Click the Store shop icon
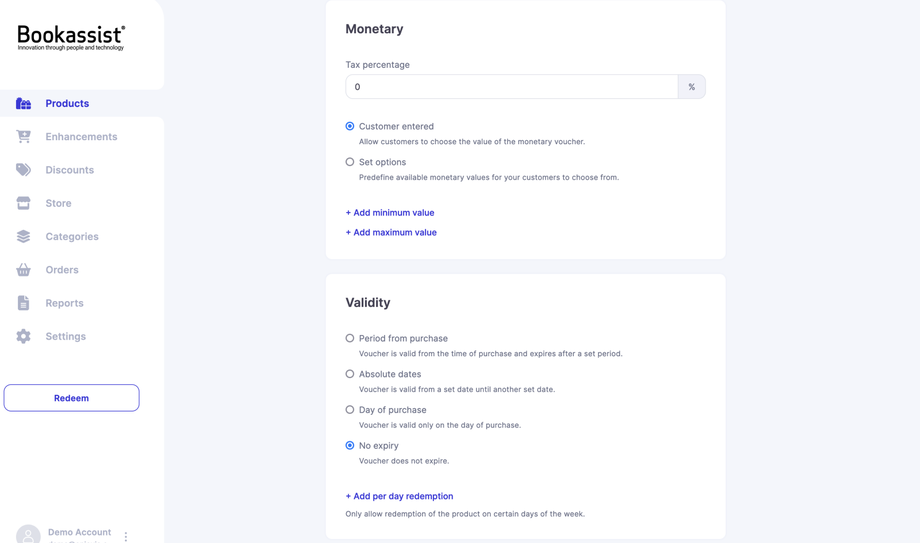Screen dimensions: 920x543 pos(23,203)
